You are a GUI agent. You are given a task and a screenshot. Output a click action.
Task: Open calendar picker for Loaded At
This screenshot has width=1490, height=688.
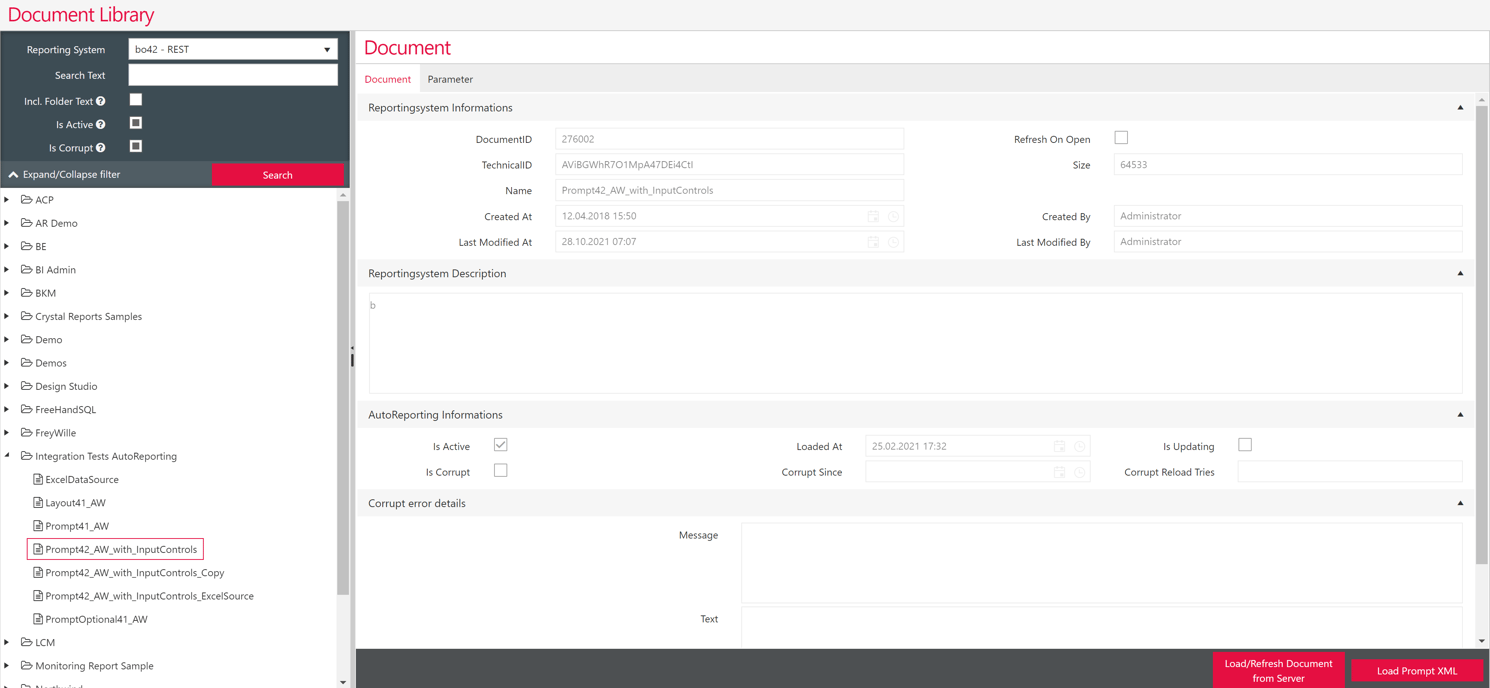click(x=1059, y=446)
